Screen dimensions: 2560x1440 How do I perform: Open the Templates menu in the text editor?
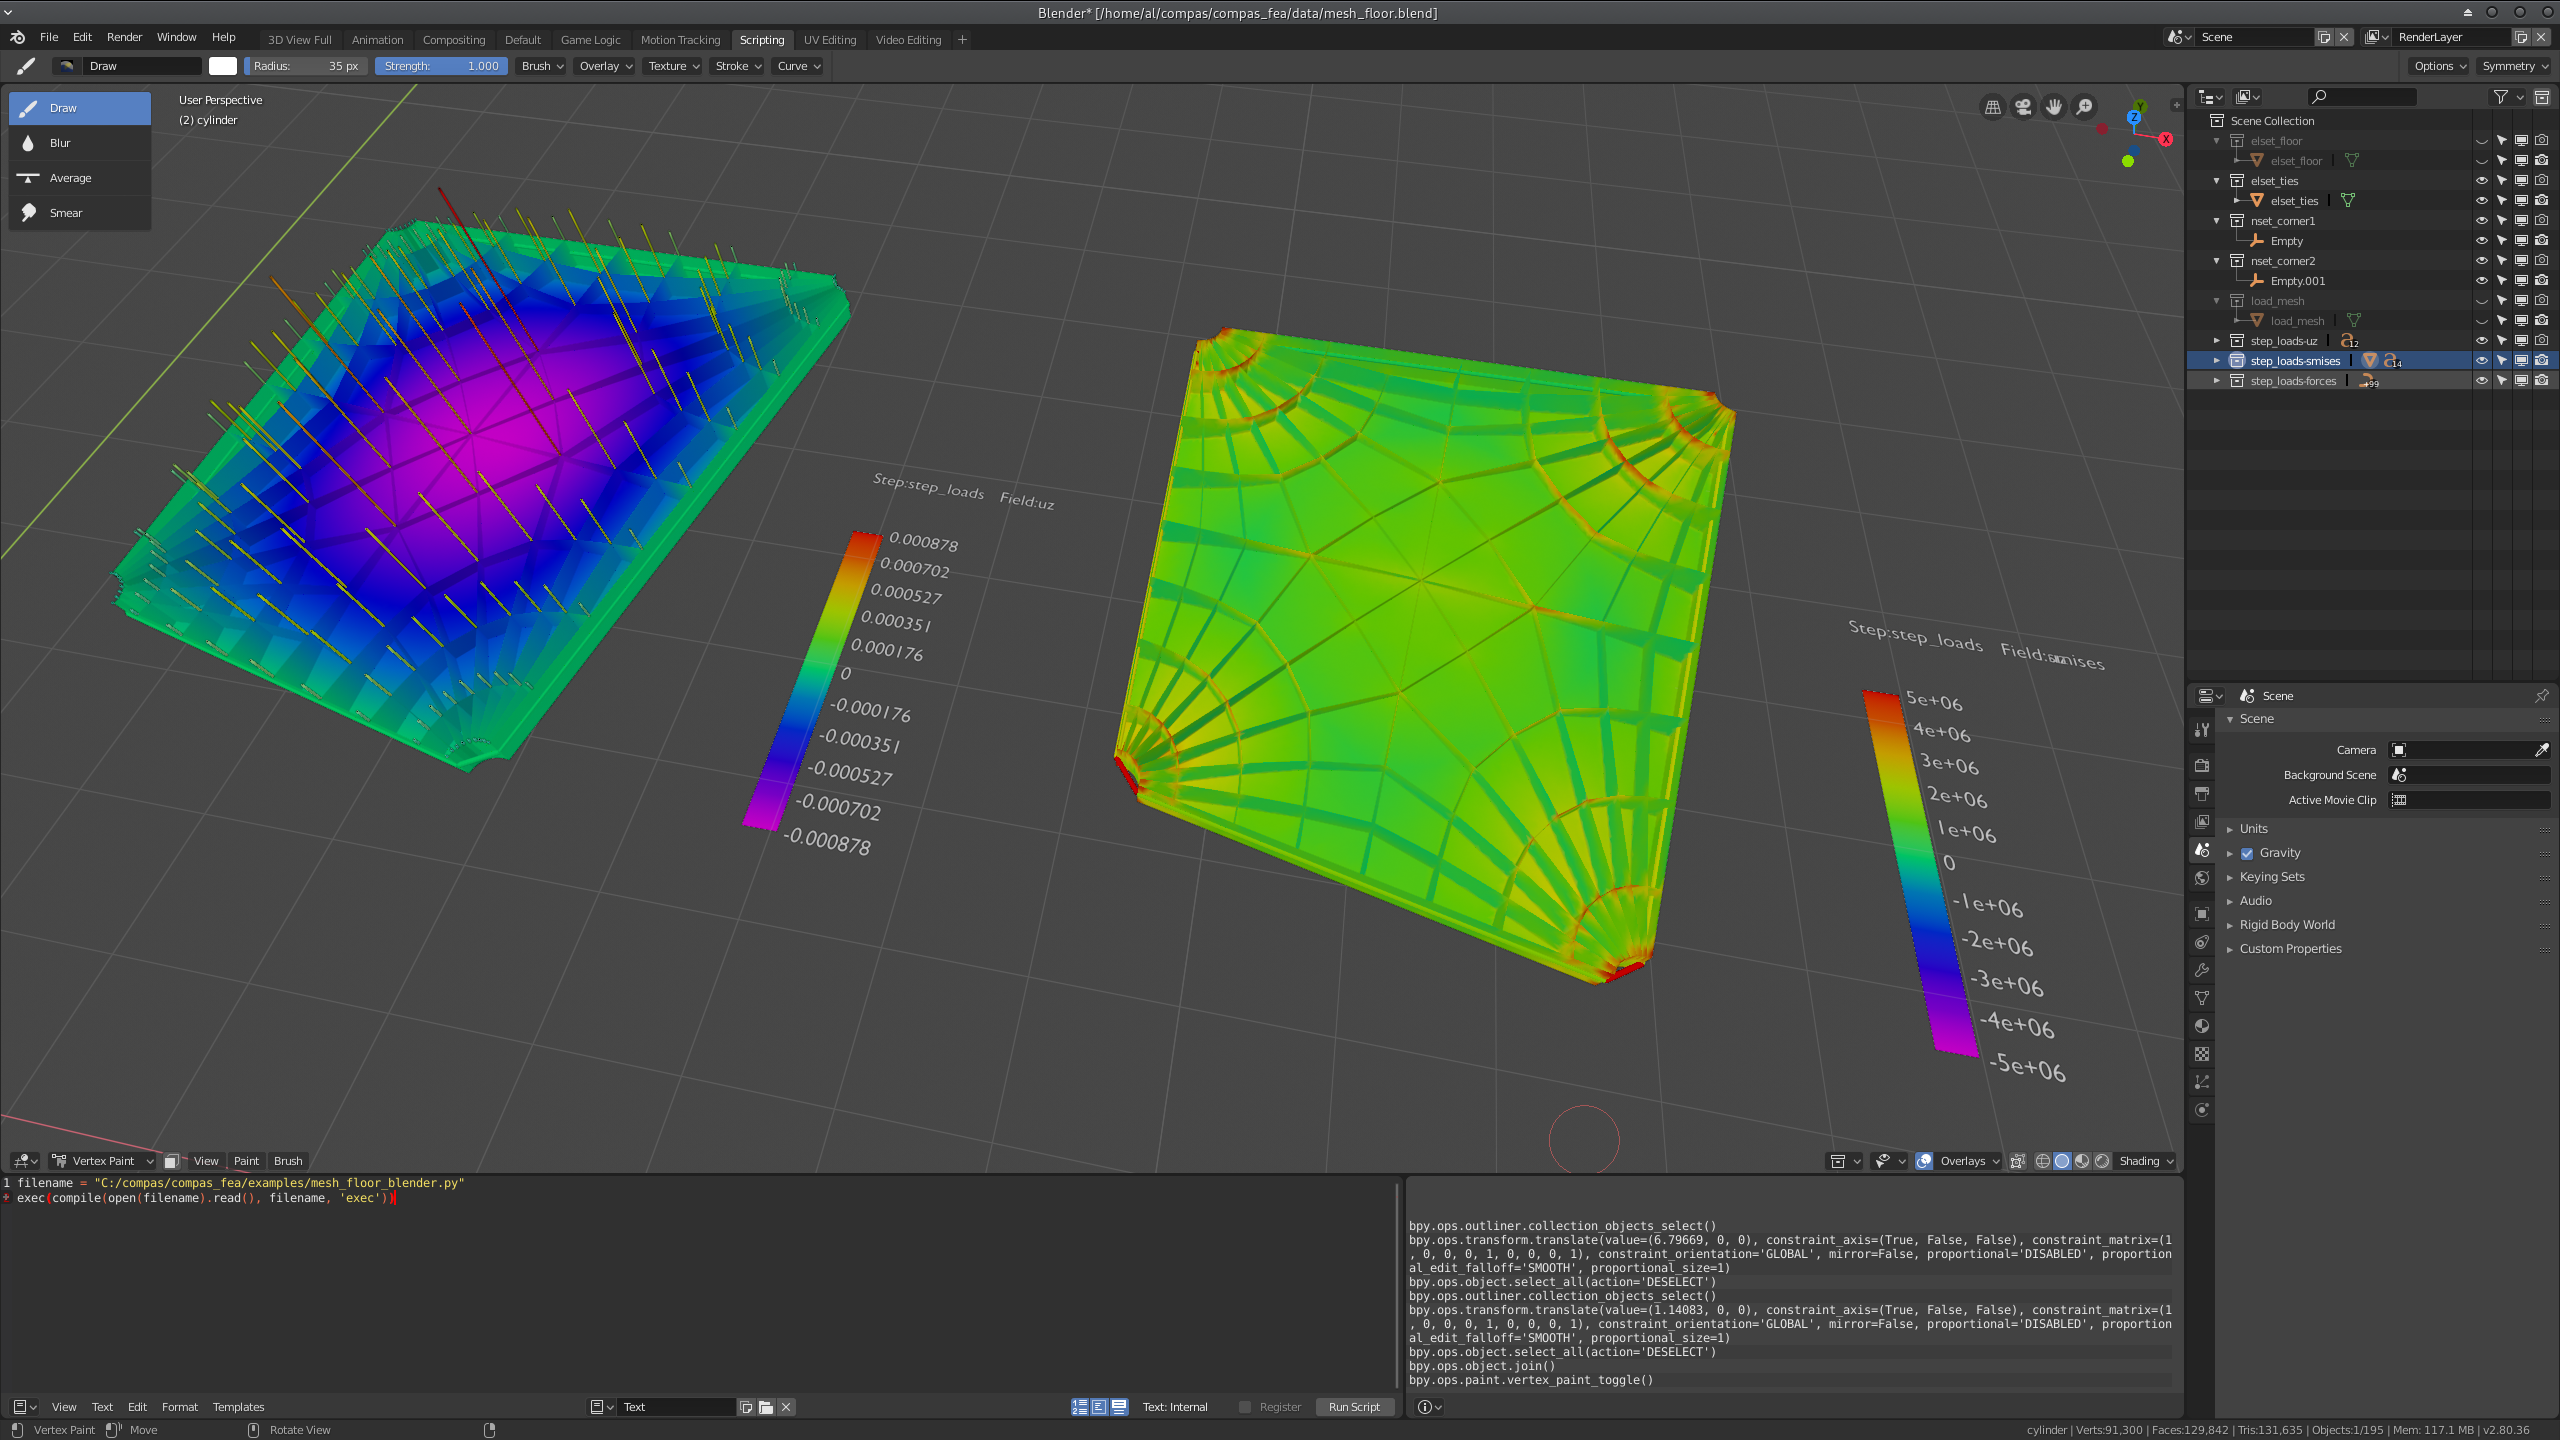coord(238,1407)
